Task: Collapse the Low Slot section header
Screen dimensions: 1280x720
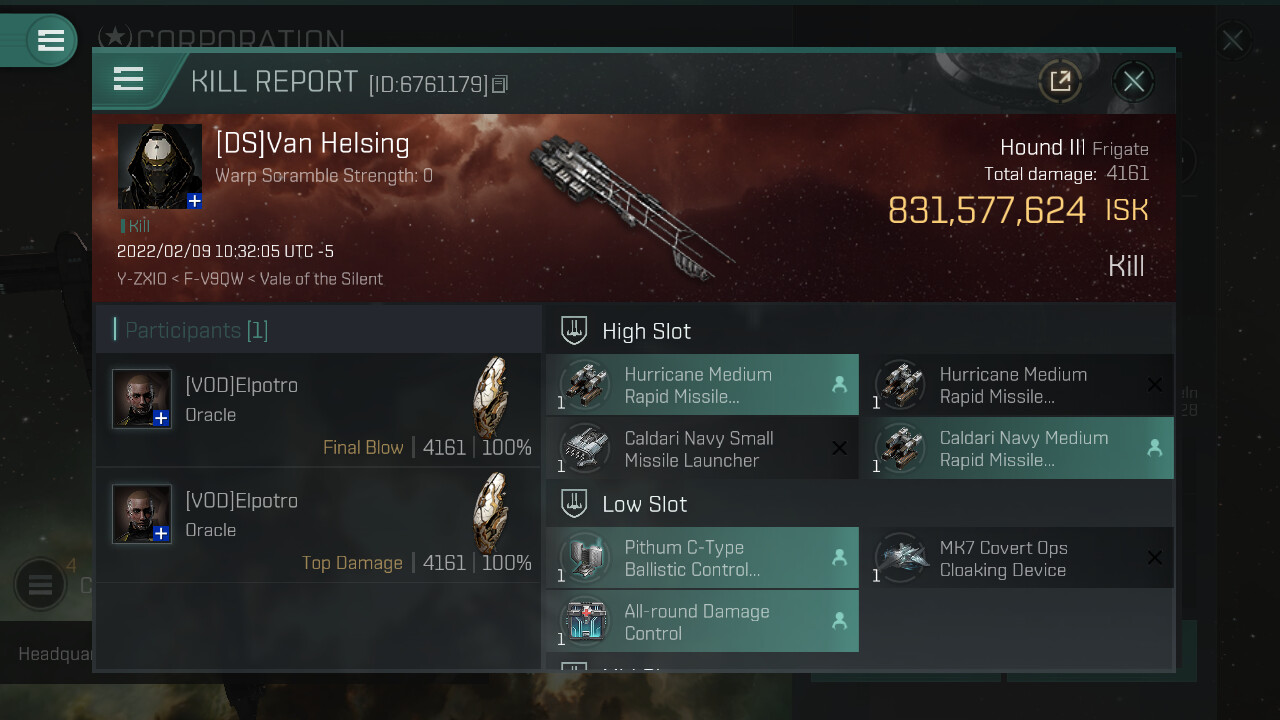Action: 860,503
